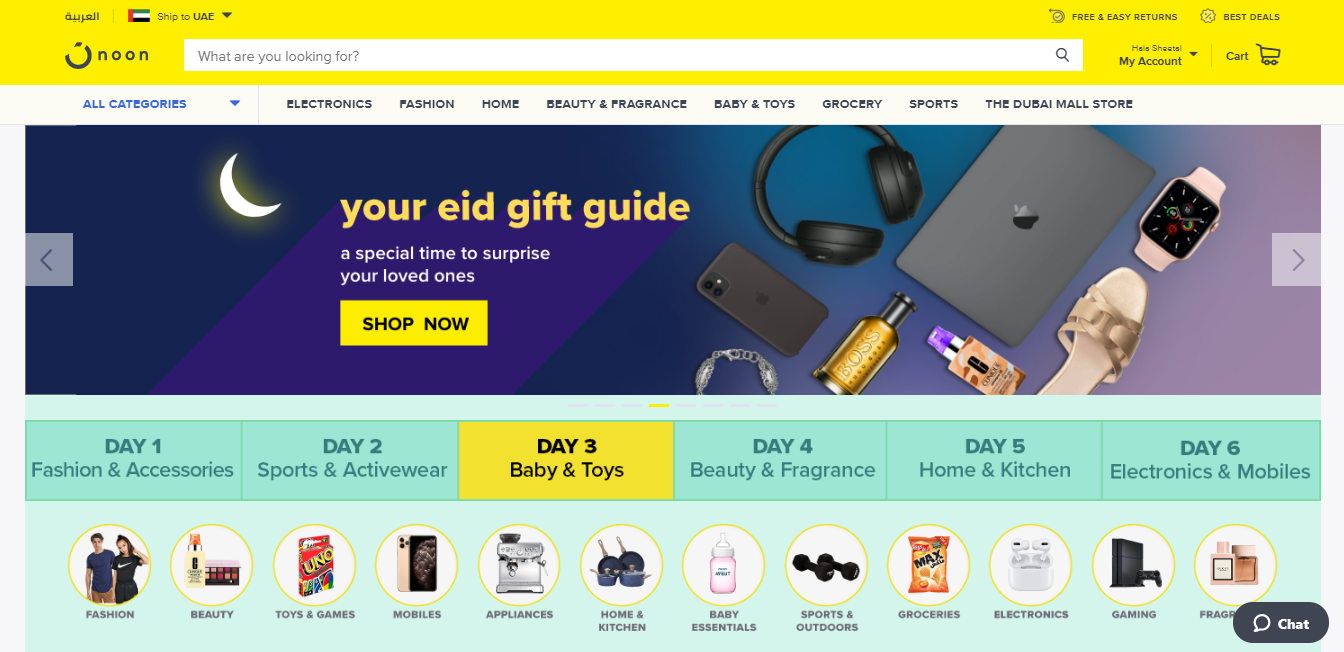Go to next banner slide arrow
Viewport: 1344px width, 652px height.
tap(1297, 260)
